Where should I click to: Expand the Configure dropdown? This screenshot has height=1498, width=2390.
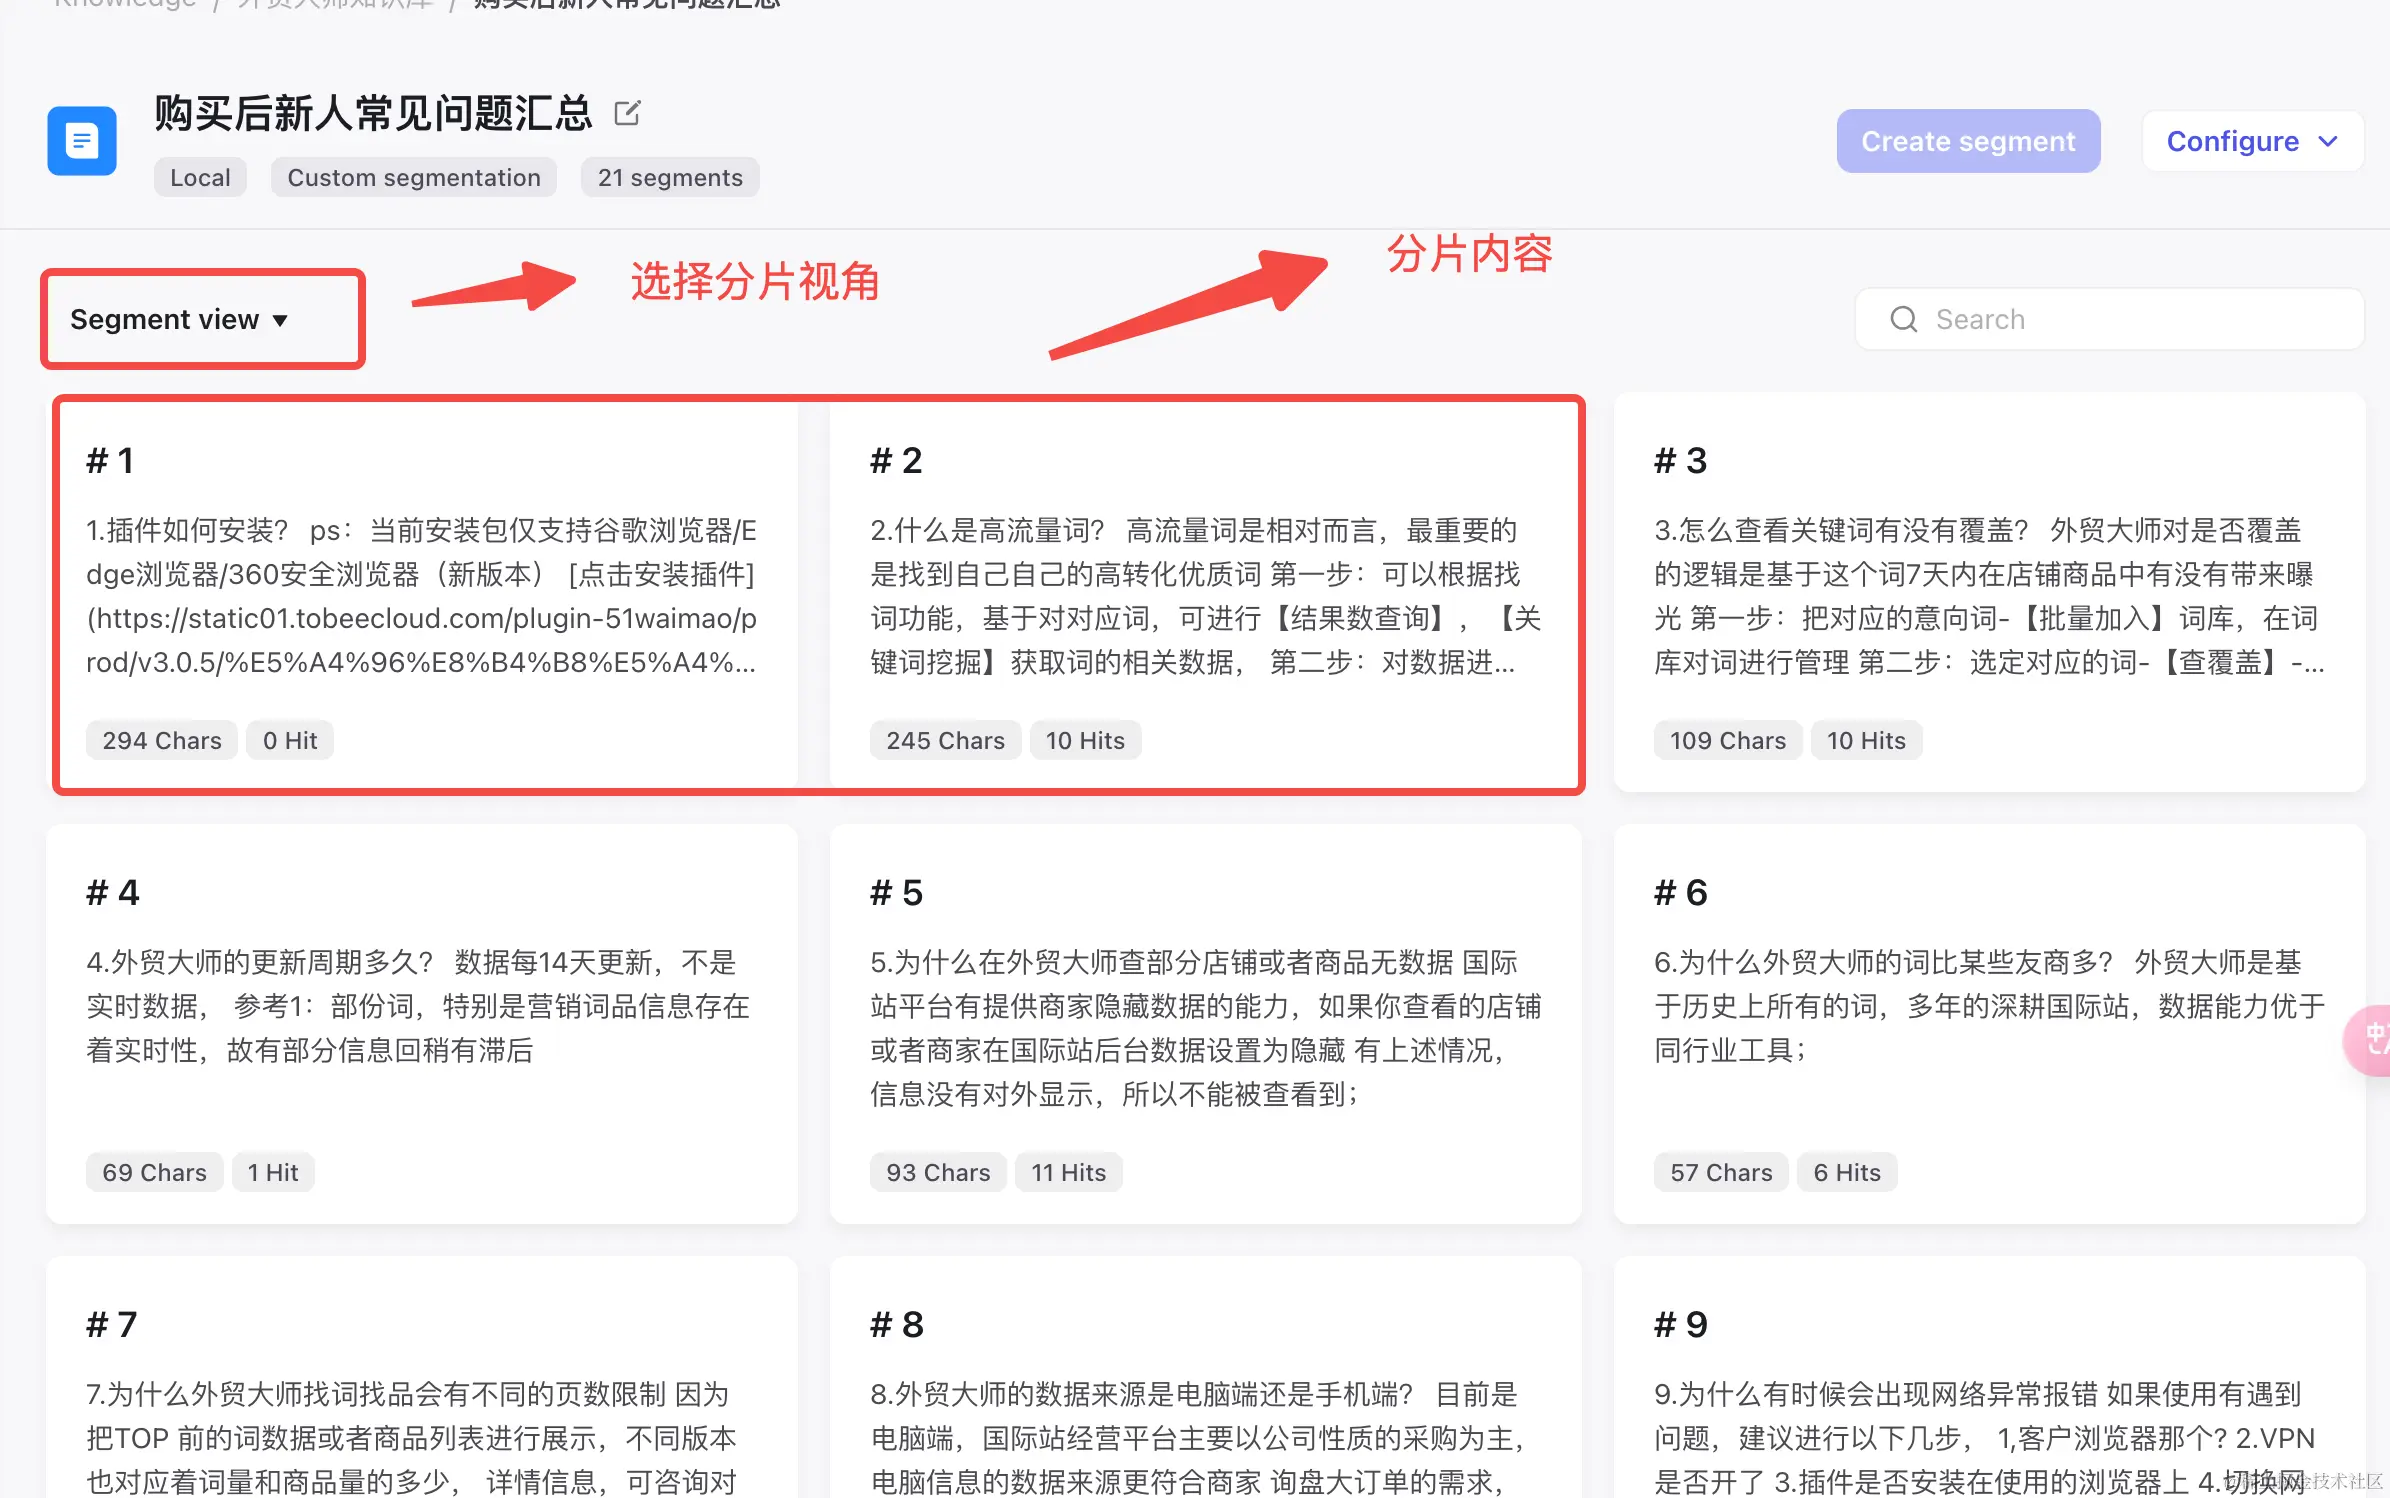pyautogui.click(x=2252, y=141)
